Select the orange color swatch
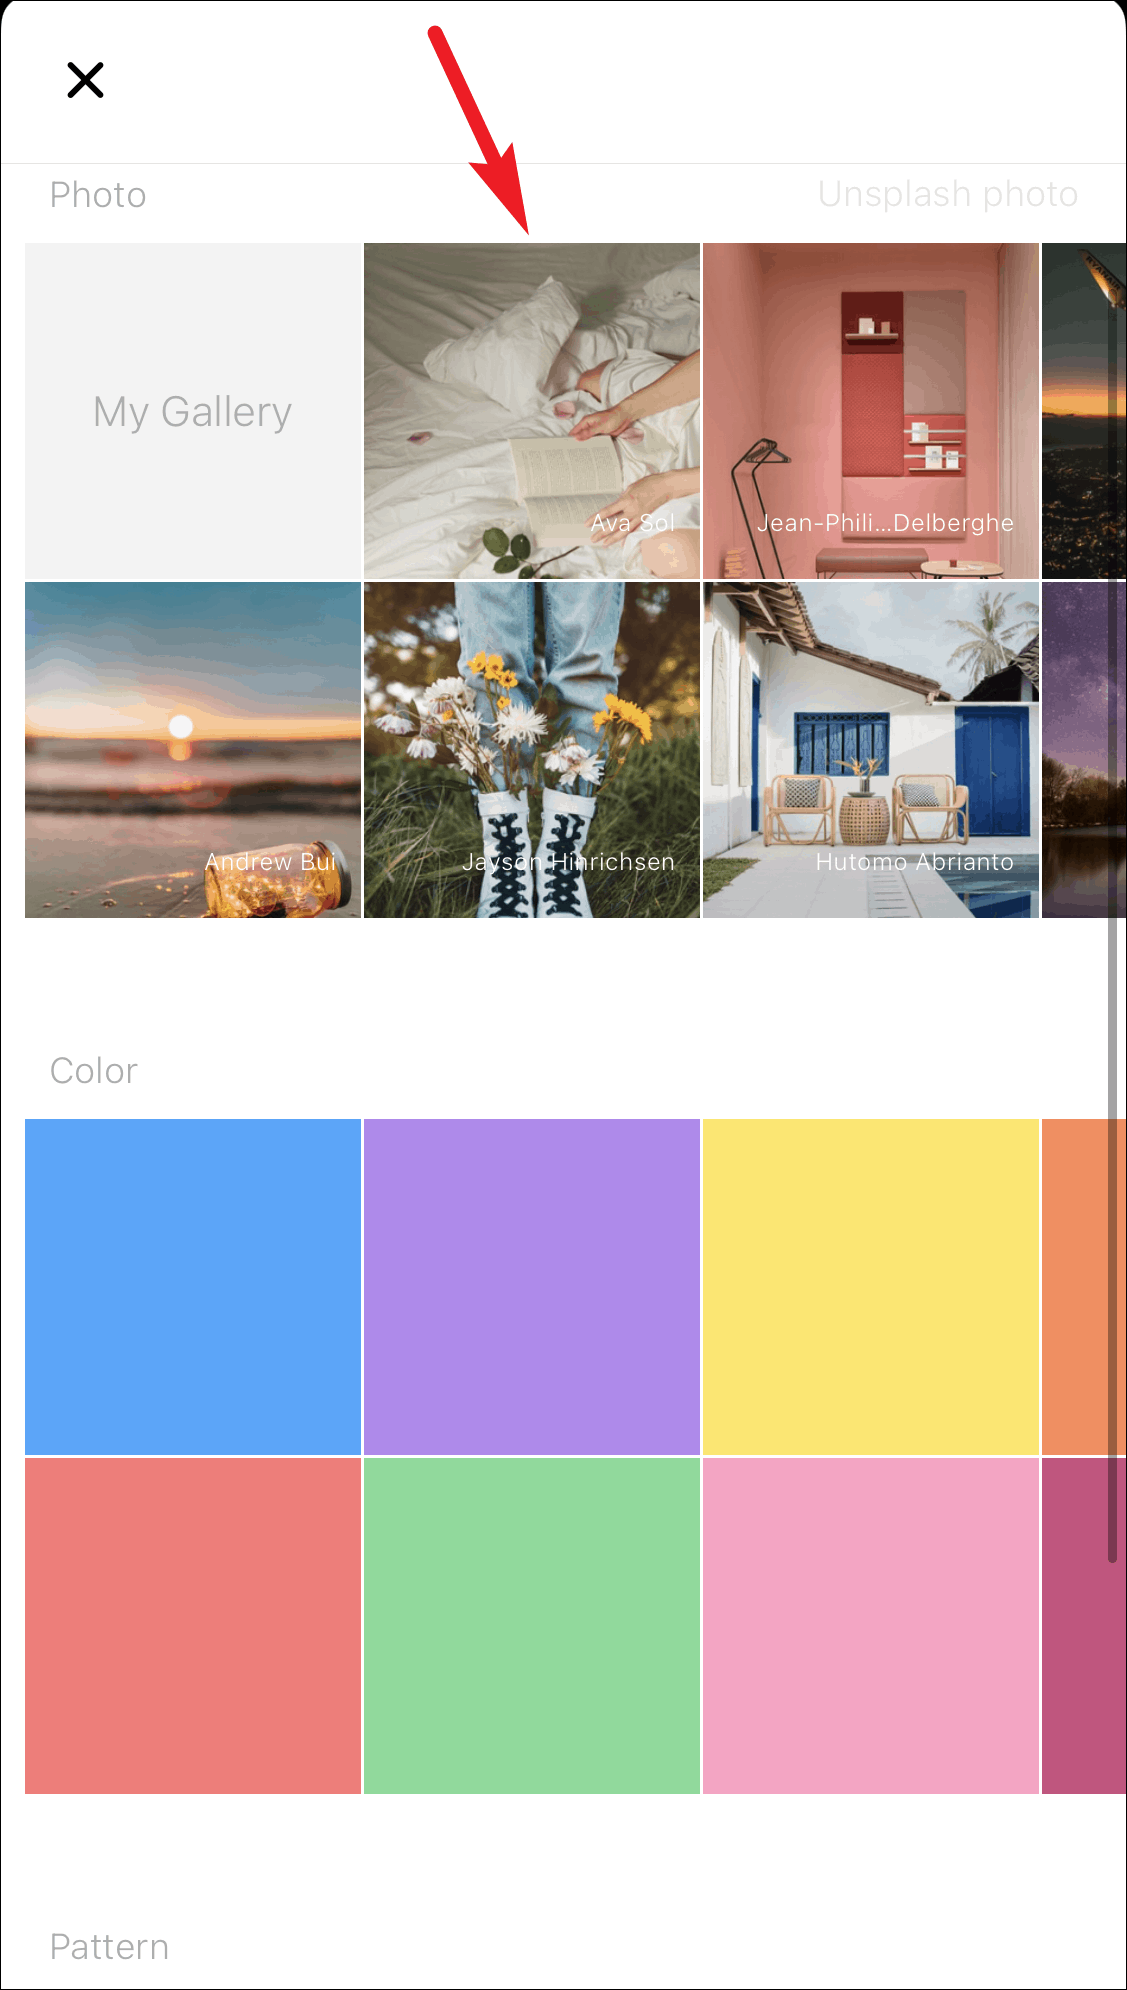The image size is (1127, 1990). tap(1084, 1287)
